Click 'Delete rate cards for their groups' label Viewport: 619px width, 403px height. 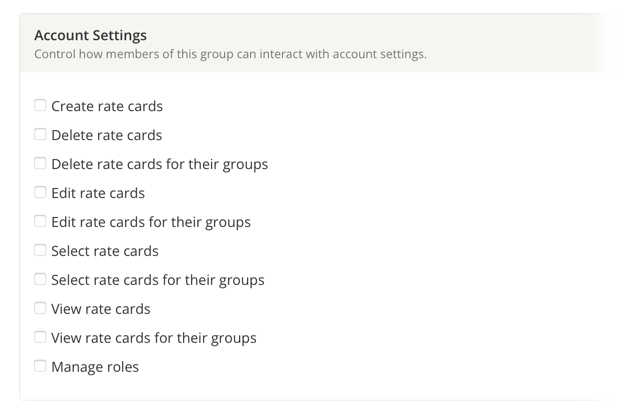coord(159,164)
